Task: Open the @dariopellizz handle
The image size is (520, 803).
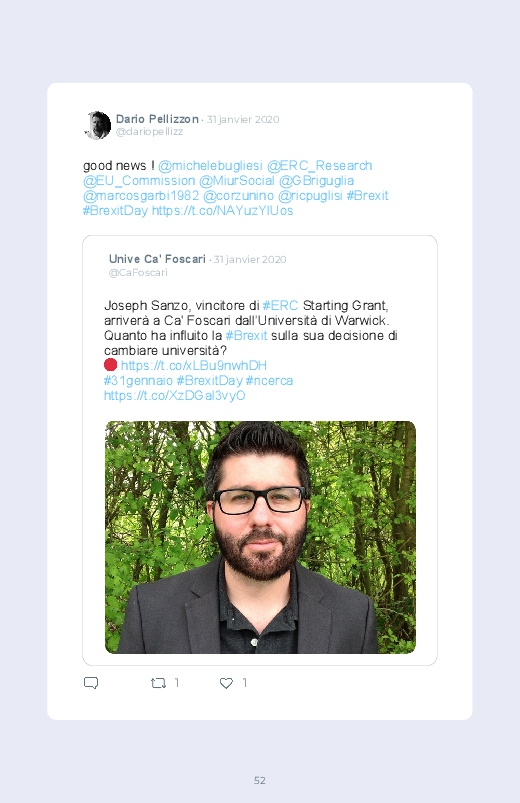Action: [149, 132]
